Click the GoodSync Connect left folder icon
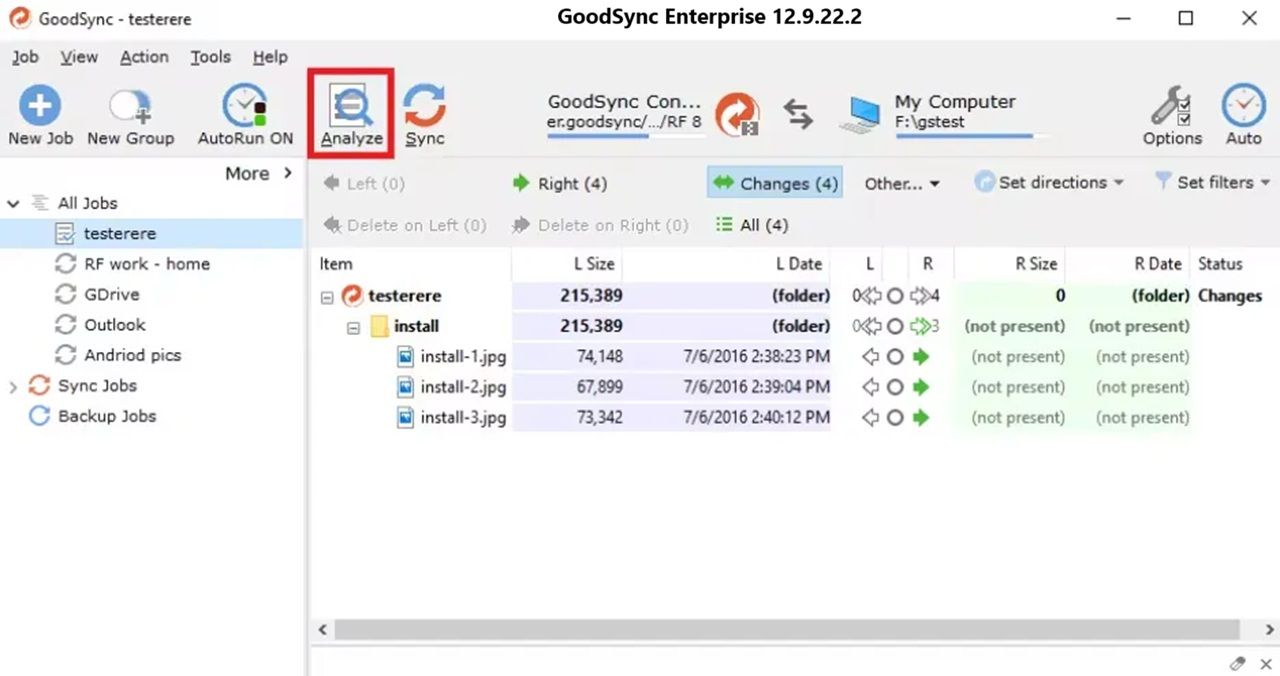This screenshot has height=676, width=1280. tap(738, 114)
